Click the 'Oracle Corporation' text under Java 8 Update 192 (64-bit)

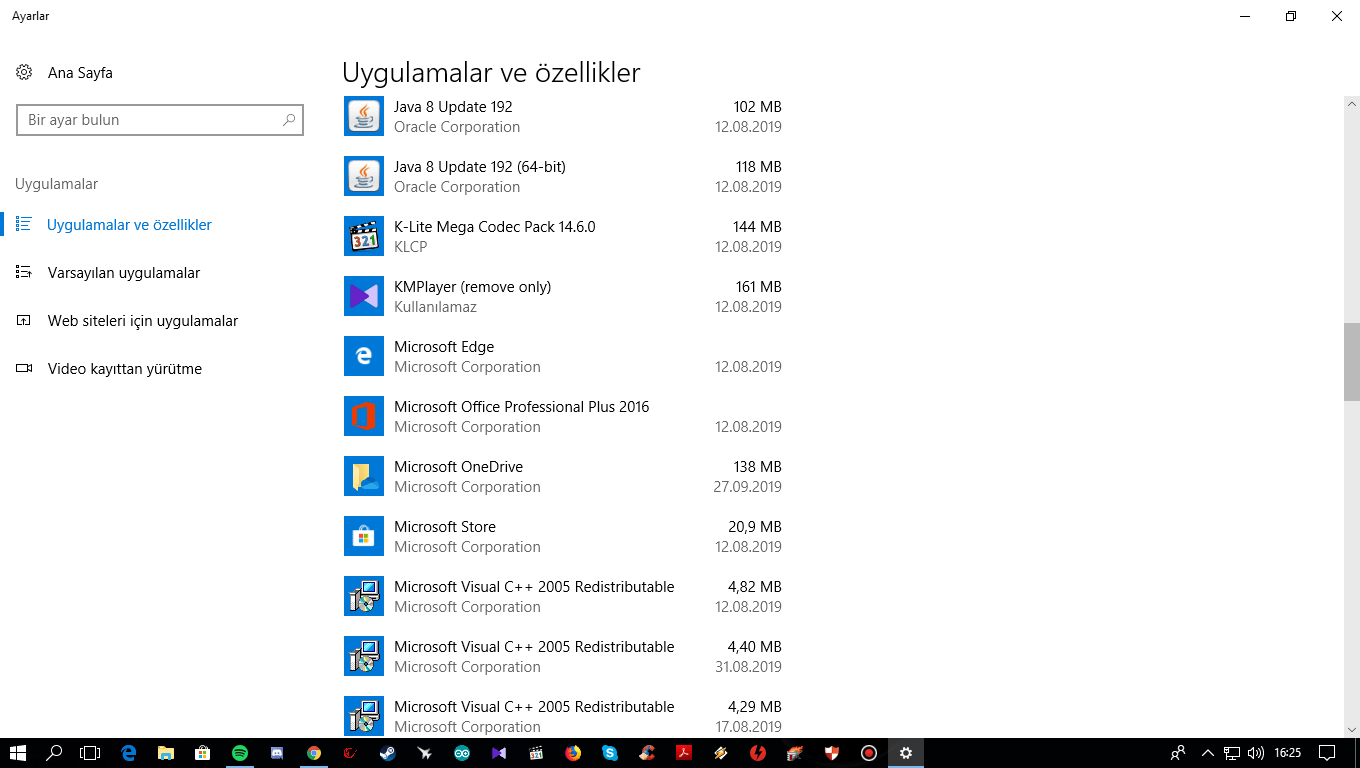[457, 187]
